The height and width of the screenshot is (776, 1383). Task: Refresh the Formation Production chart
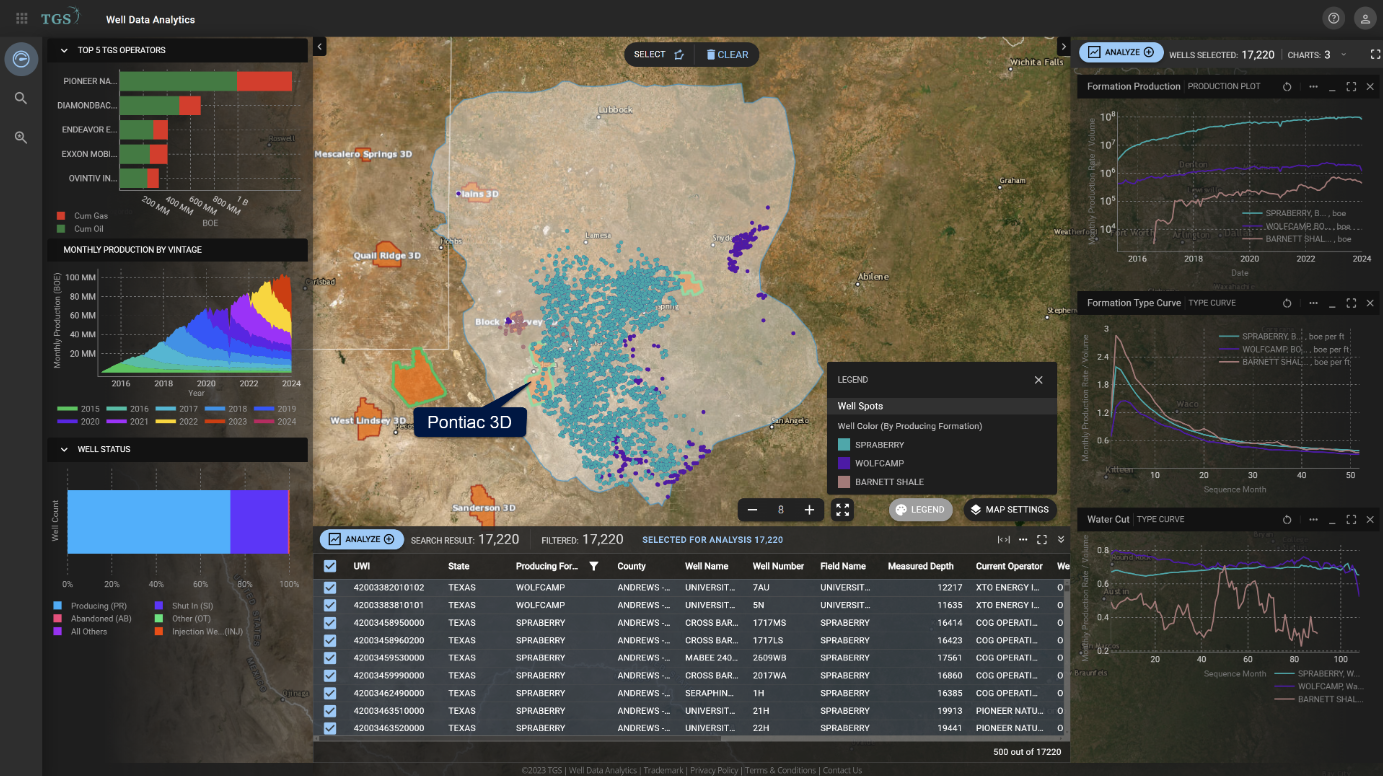click(x=1288, y=87)
